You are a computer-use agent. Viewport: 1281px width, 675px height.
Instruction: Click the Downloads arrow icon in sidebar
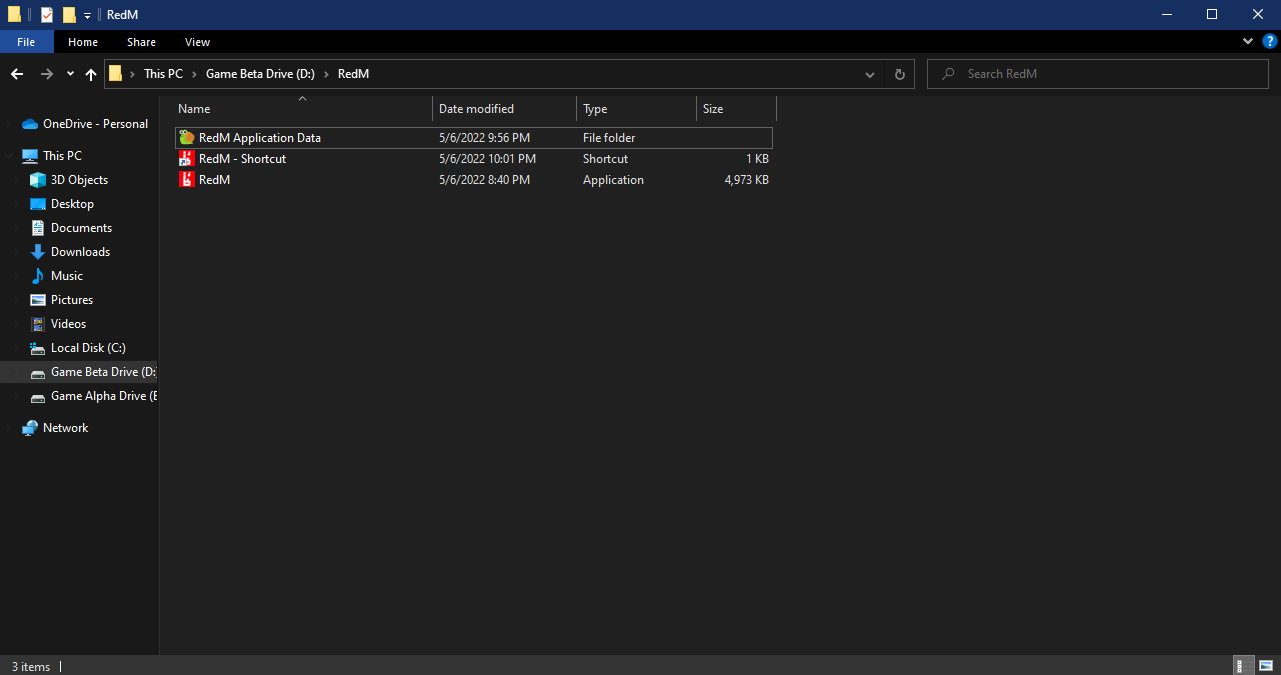(x=38, y=252)
